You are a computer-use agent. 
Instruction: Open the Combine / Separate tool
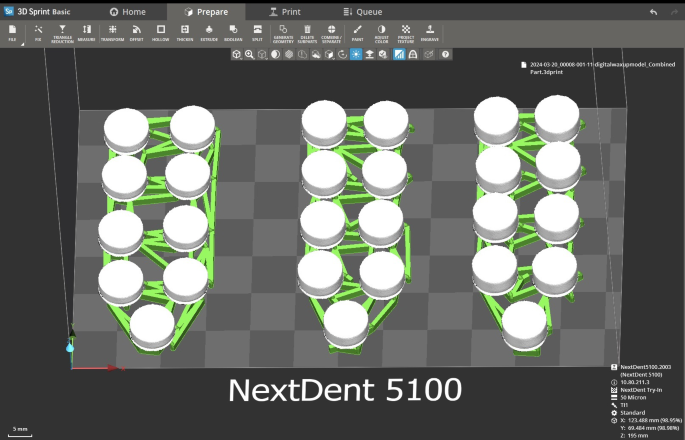tap(331, 33)
